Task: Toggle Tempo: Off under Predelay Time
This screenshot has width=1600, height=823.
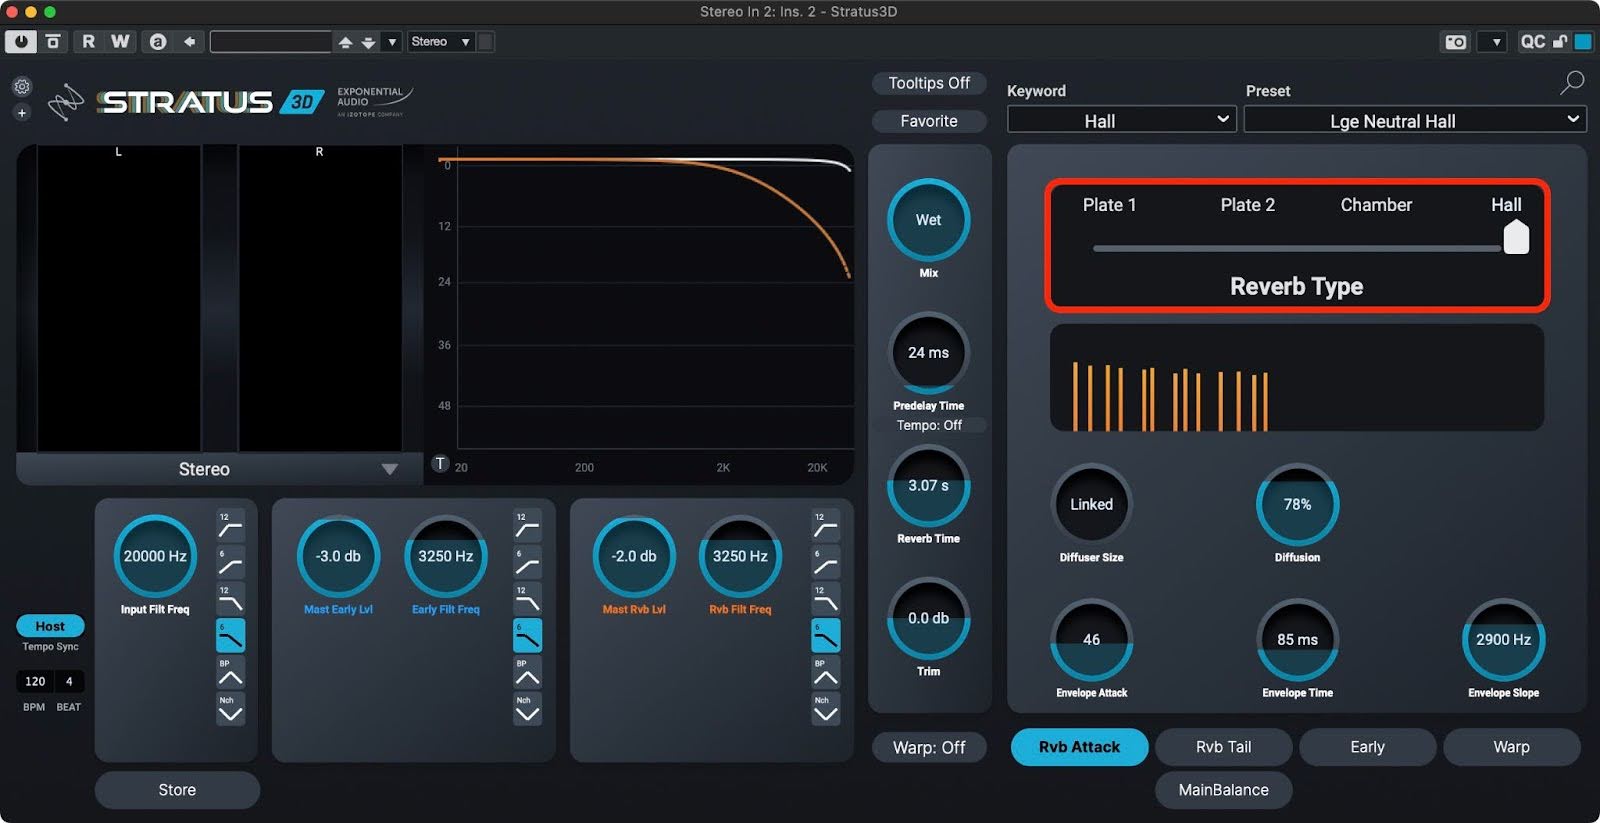Action: (x=929, y=425)
